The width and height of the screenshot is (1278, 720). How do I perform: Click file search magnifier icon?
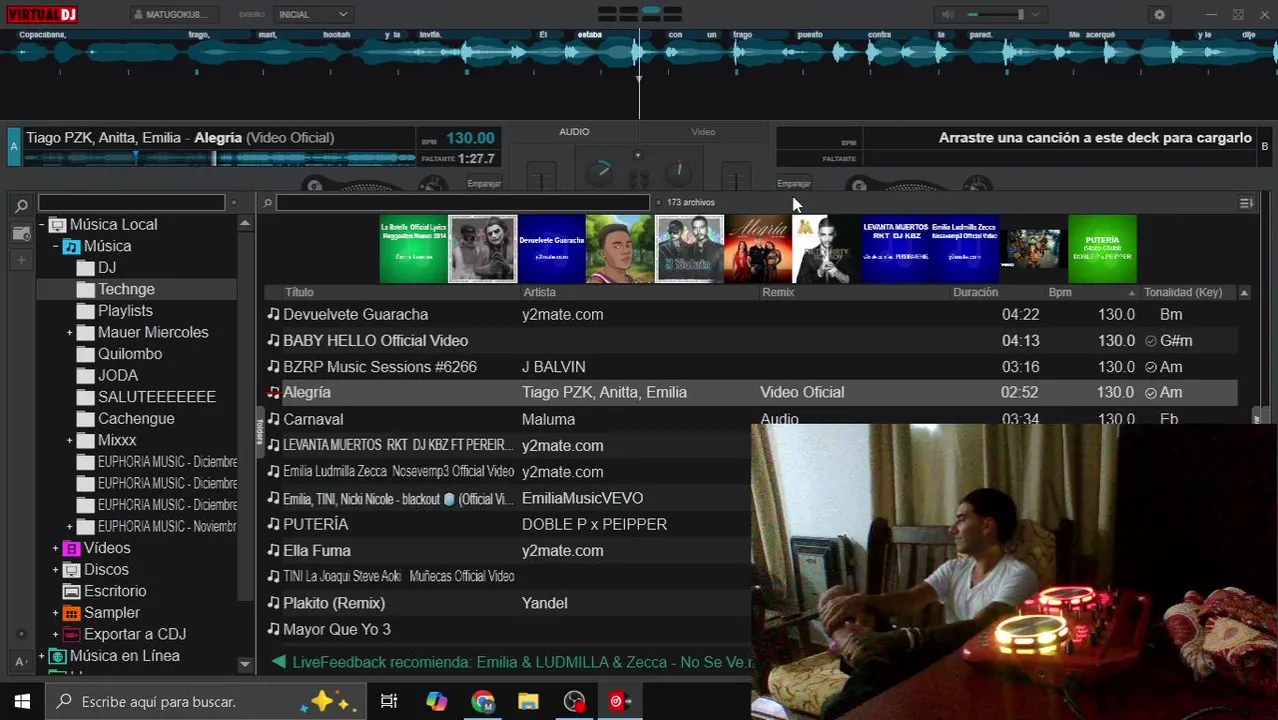(267, 203)
